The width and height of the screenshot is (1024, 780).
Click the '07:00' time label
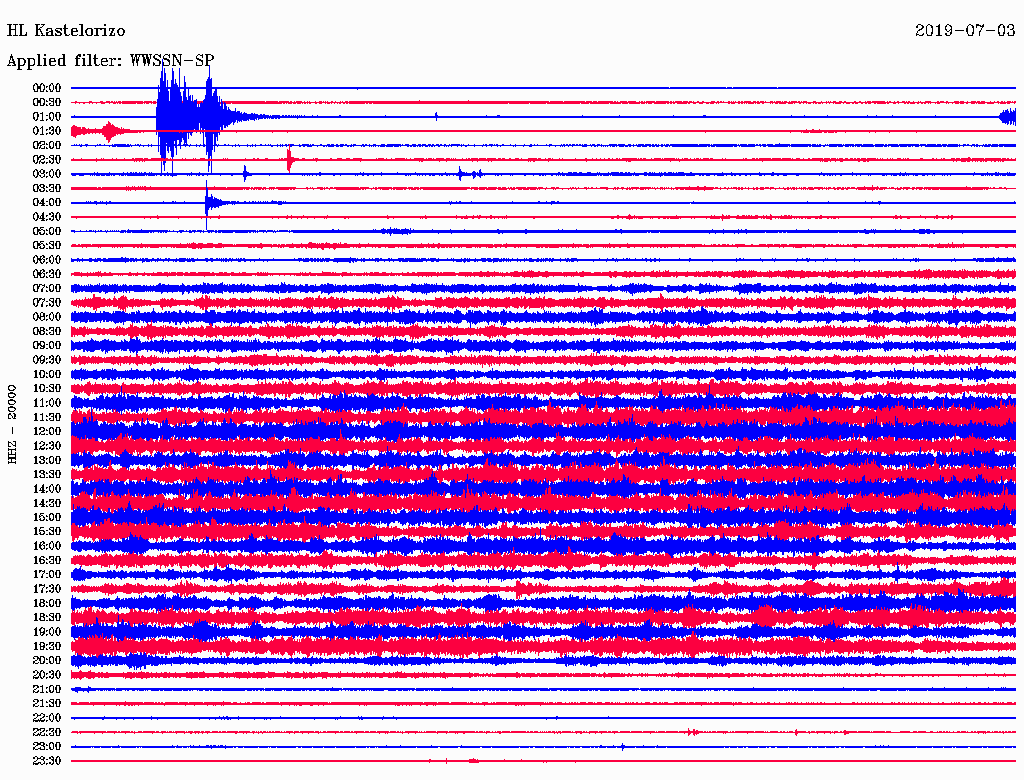pos(47,289)
